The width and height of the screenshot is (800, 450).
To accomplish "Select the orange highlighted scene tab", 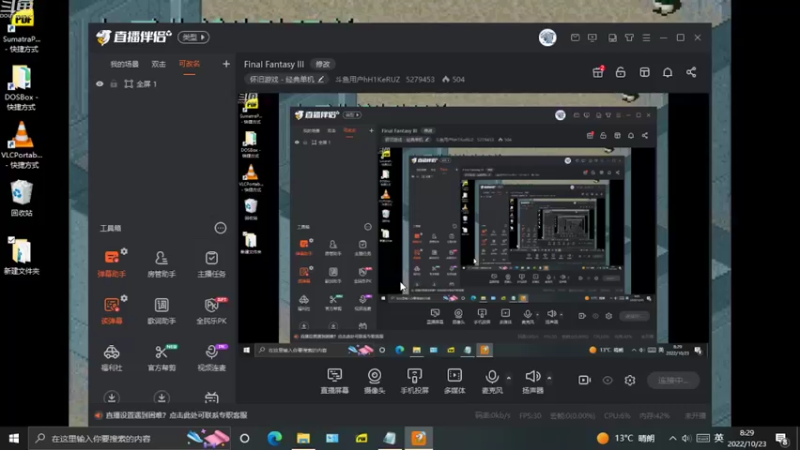I will coord(189,64).
